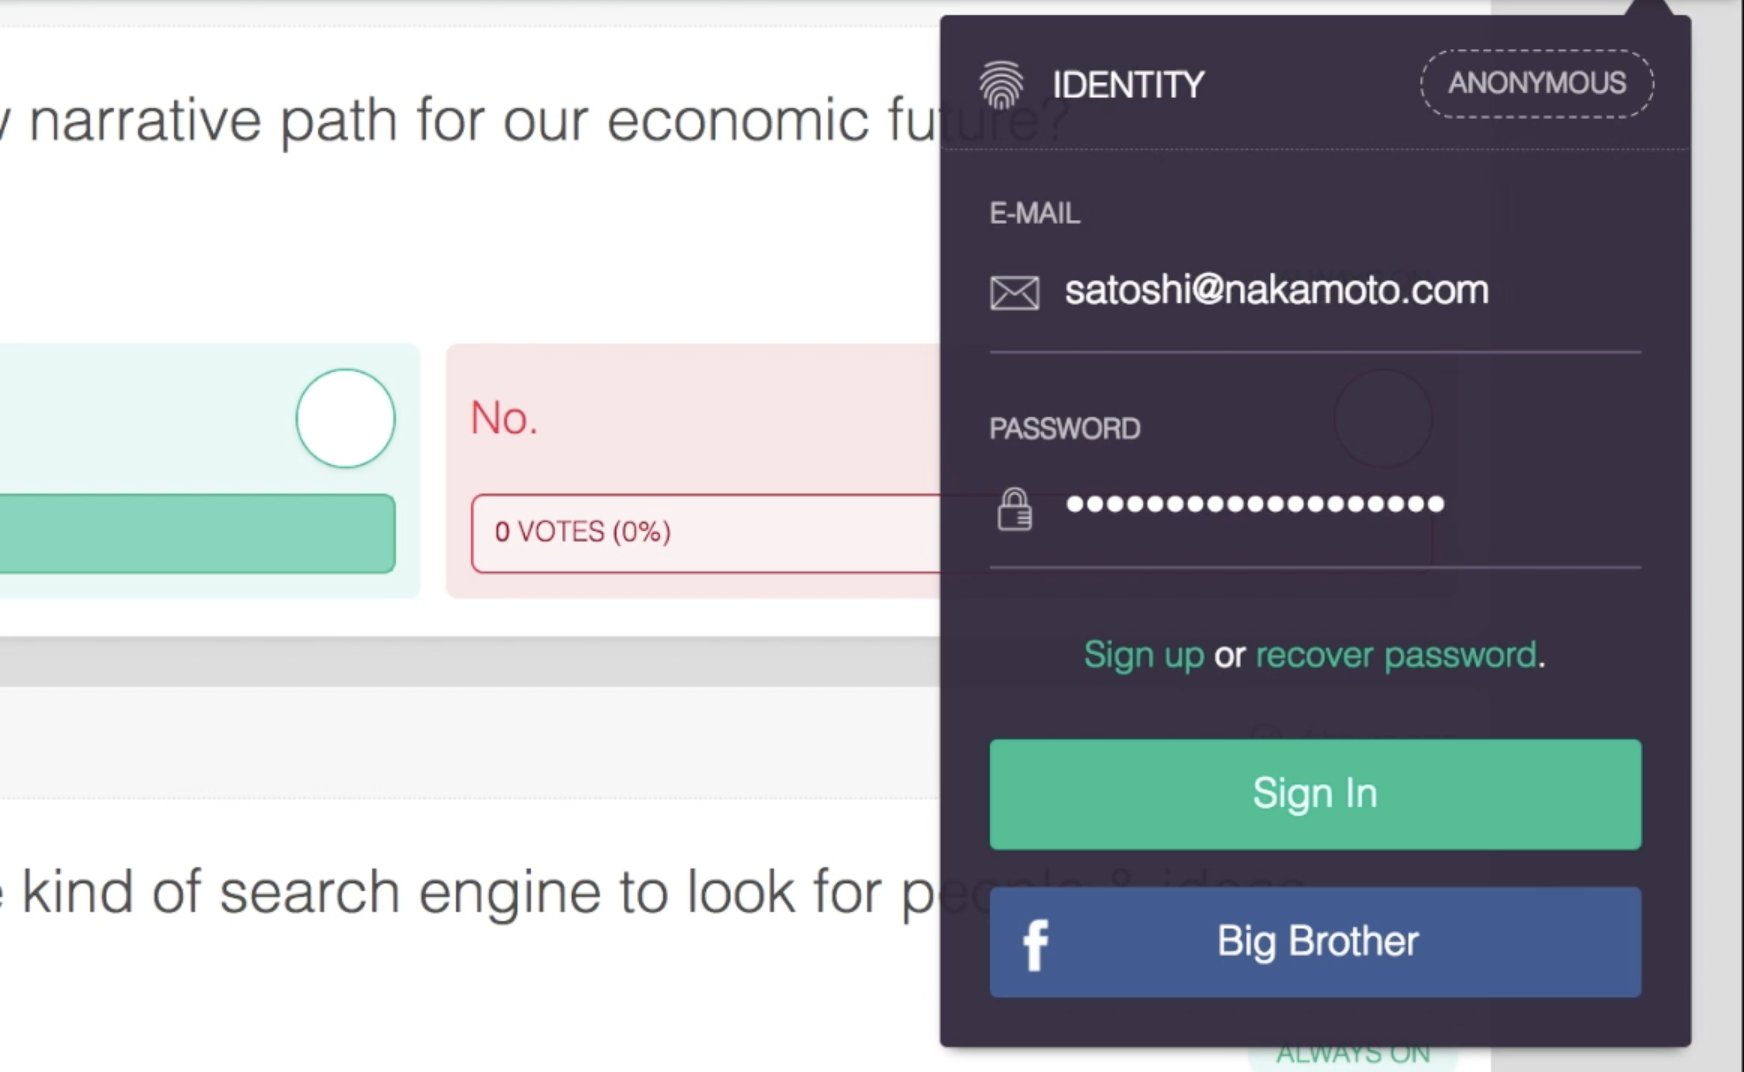Viewport: 1744px width, 1072px height.
Task: Toggle the ANONYMOUS dashed badge
Action: pos(1536,83)
